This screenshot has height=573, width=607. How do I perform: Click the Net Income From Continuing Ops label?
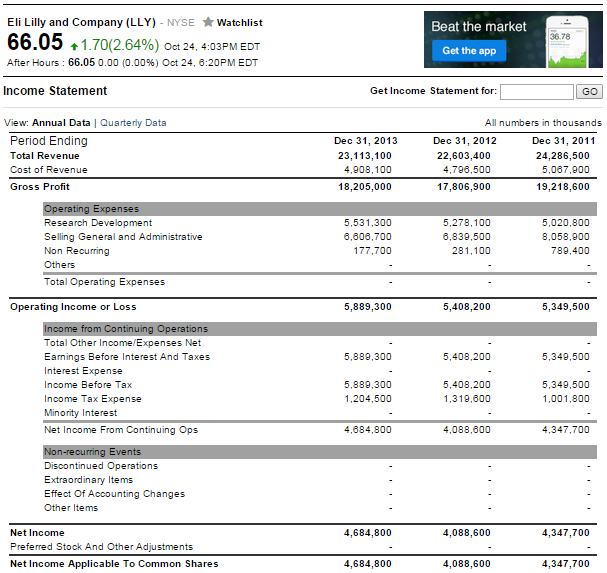coord(121,429)
